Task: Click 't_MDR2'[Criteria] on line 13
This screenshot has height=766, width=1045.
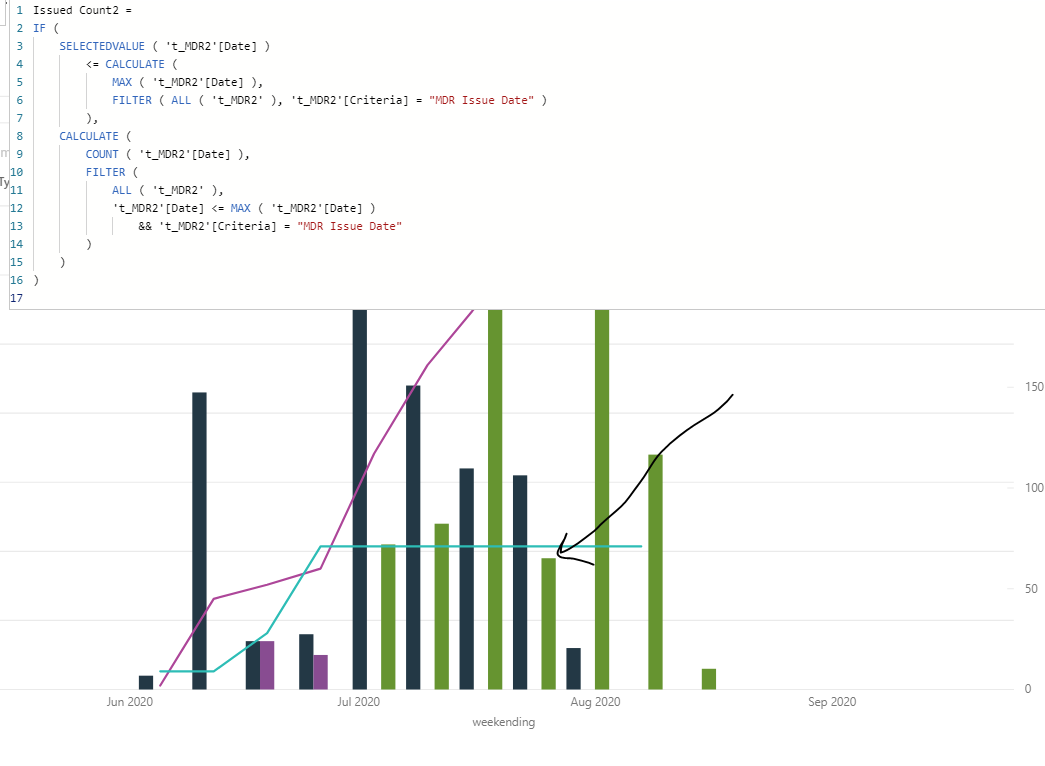Action: click(x=217, y=226)
